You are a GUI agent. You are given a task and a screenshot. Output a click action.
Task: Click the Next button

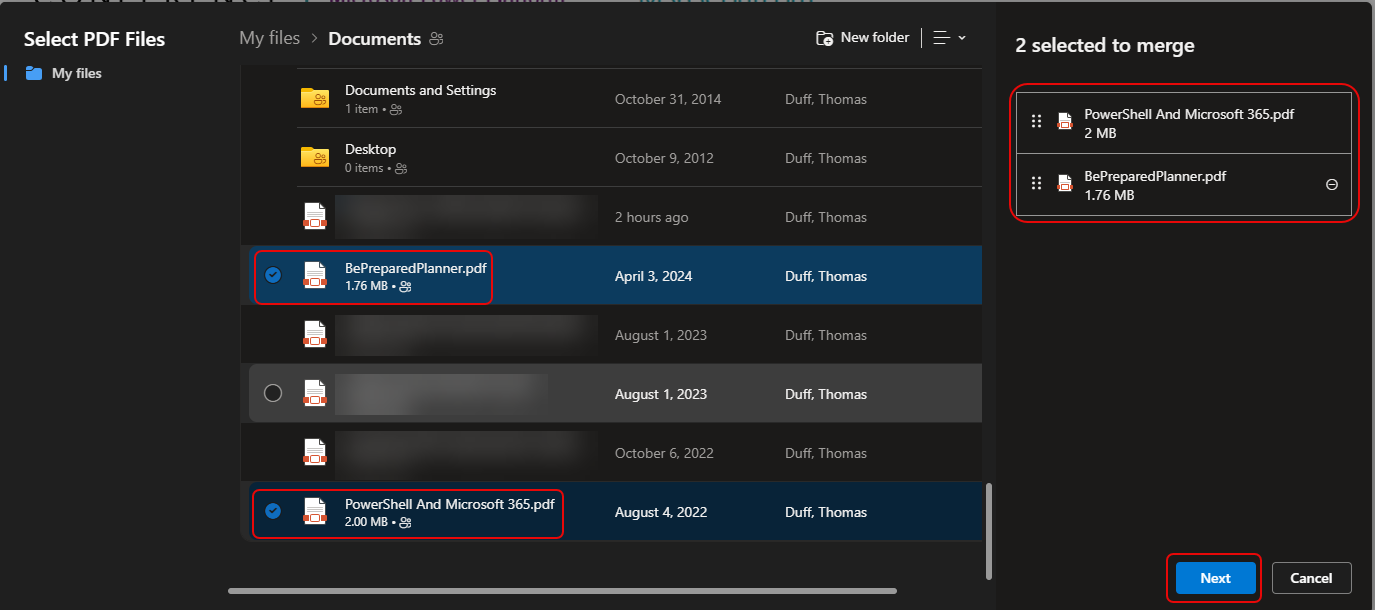coord(1215,578)
